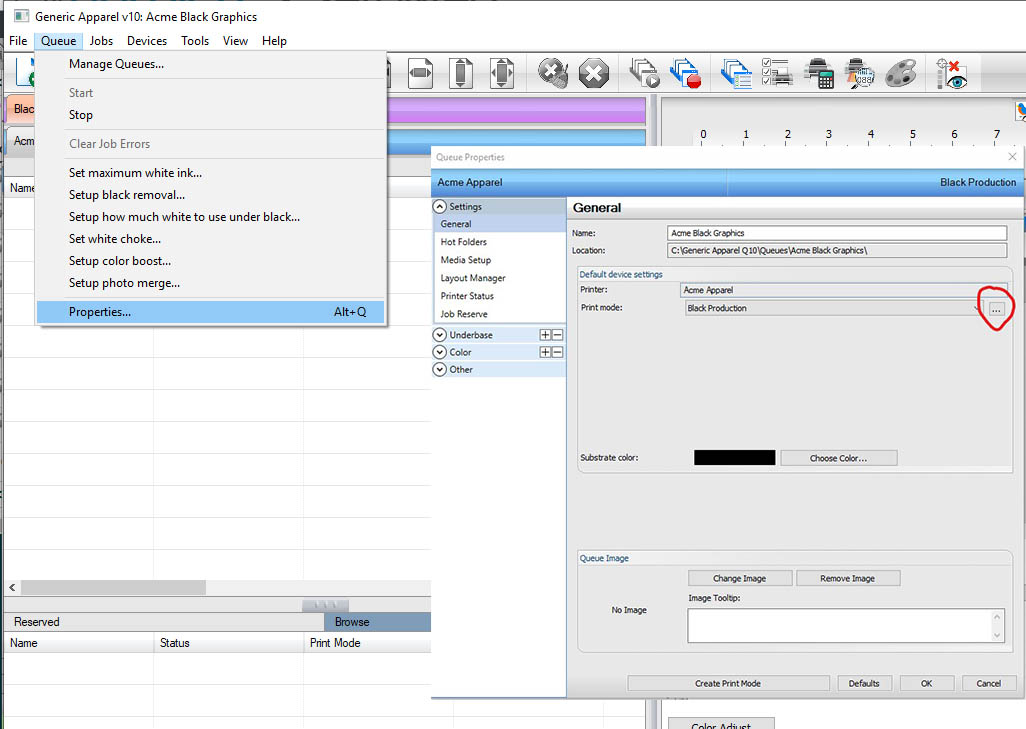
Task: Select the fit-to-height page icon
Action: [x=460, y=72]
